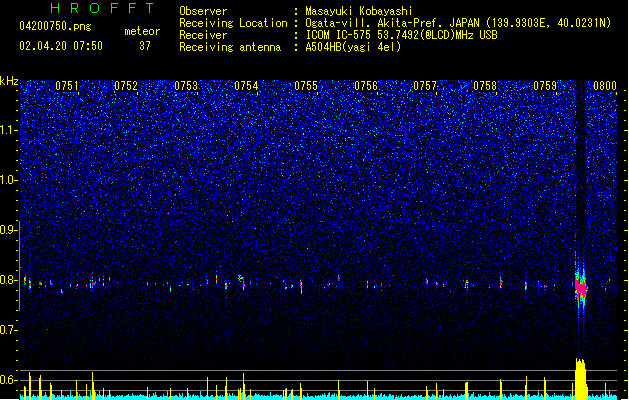Screen dimensions: 629x400
Task: Click the 0754 time marker
Action: coord(246,86)
